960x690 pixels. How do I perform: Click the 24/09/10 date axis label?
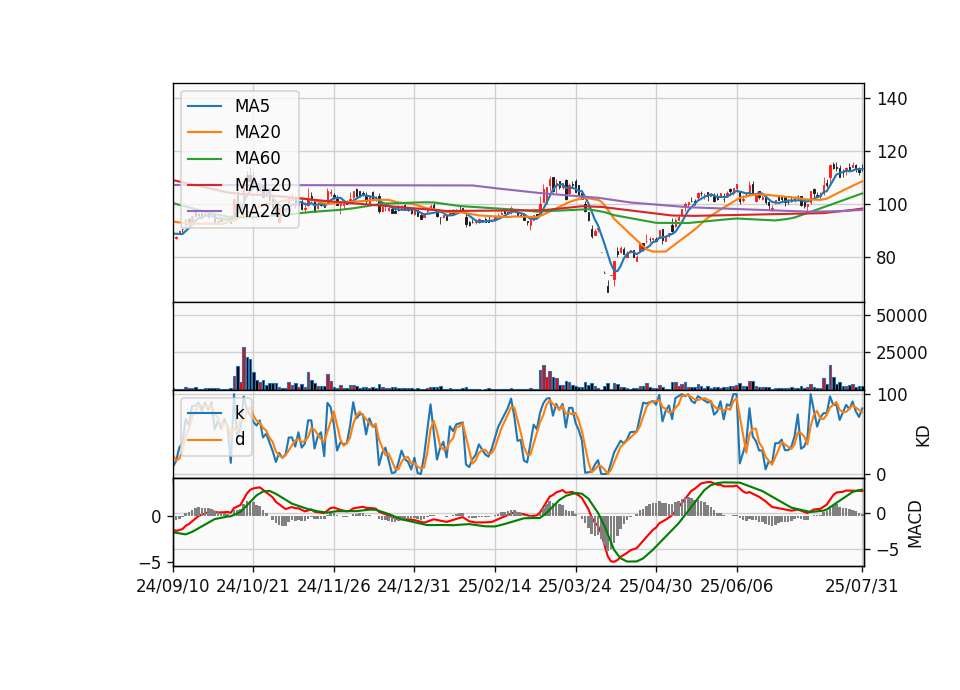173,586
